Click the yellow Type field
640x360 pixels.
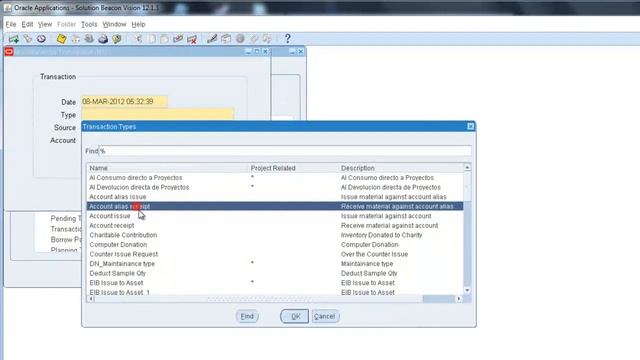pos(158,114)
